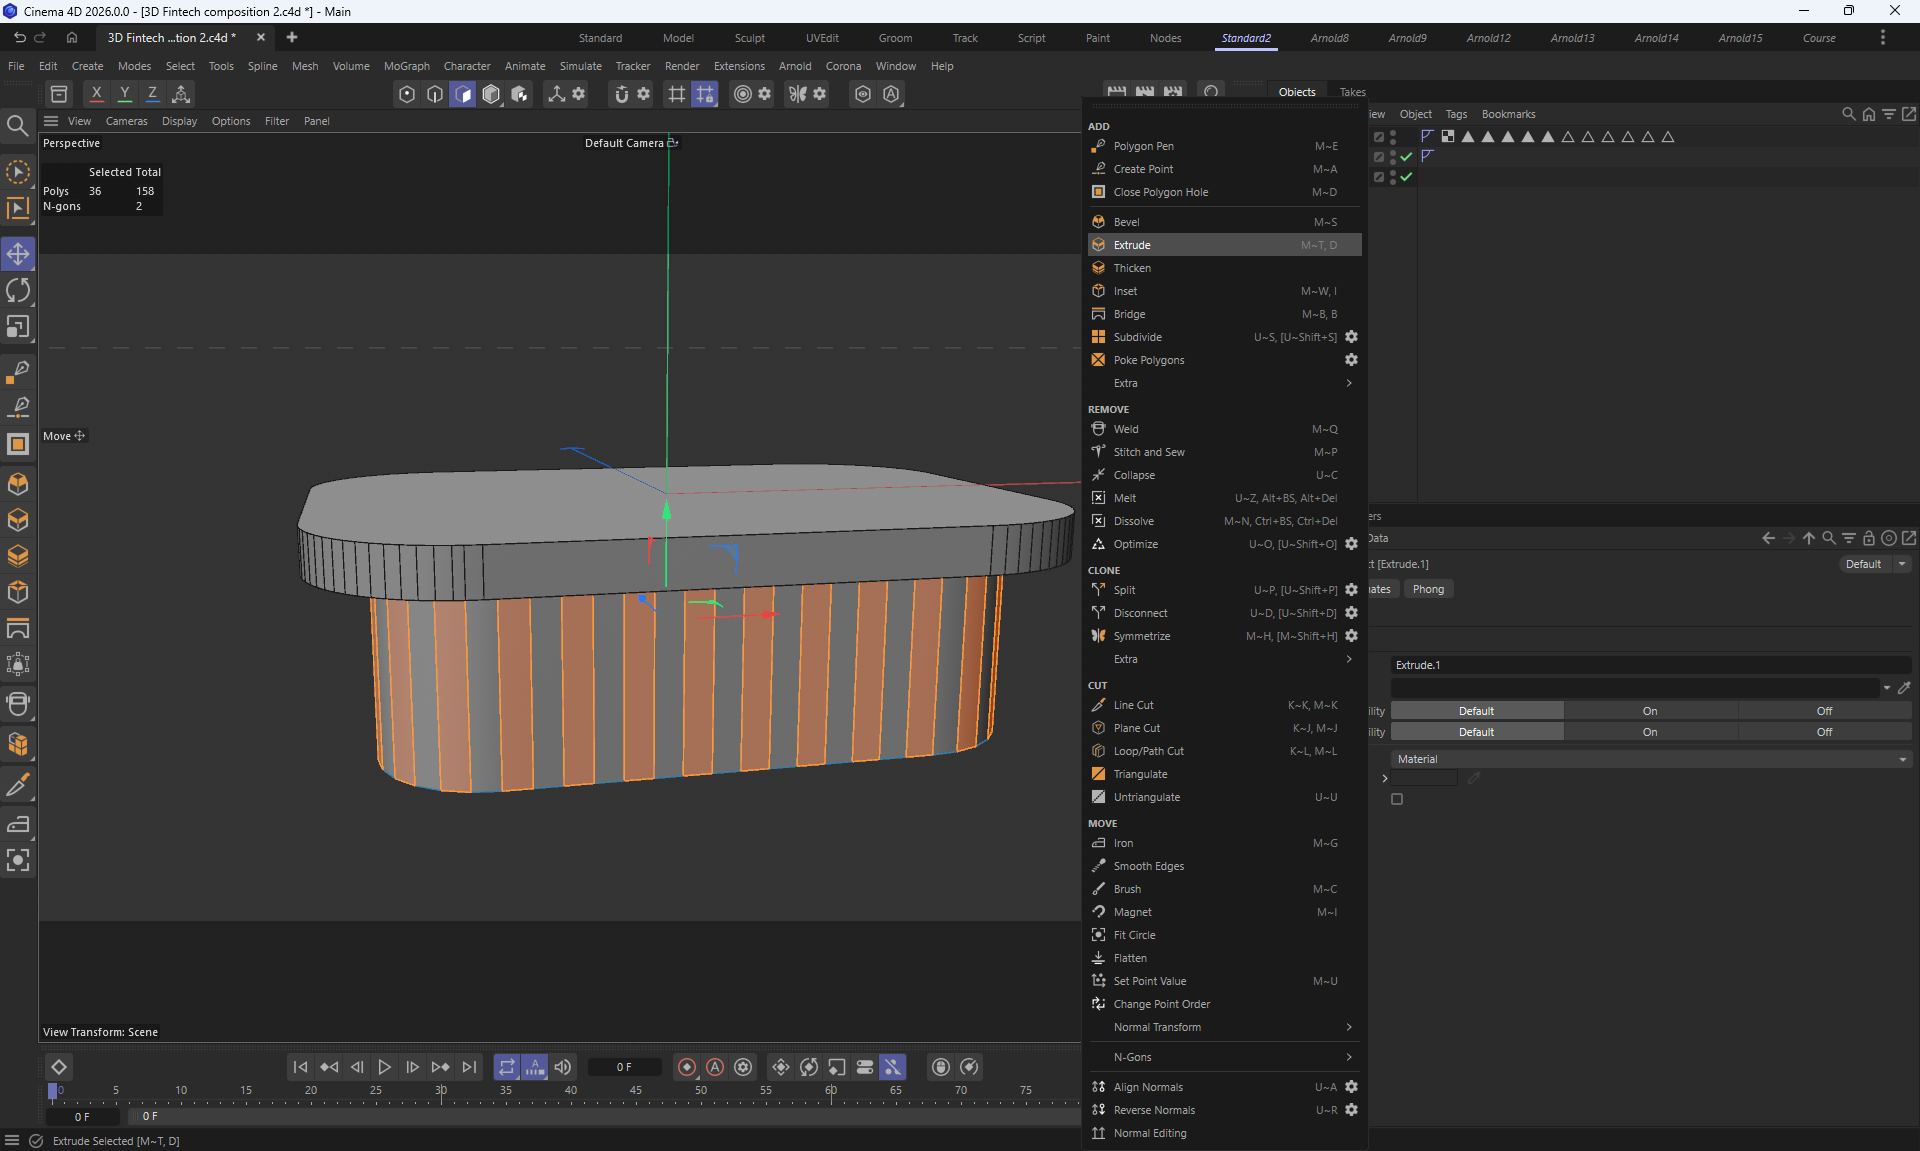Toggle X axis lock

[96, 93]
